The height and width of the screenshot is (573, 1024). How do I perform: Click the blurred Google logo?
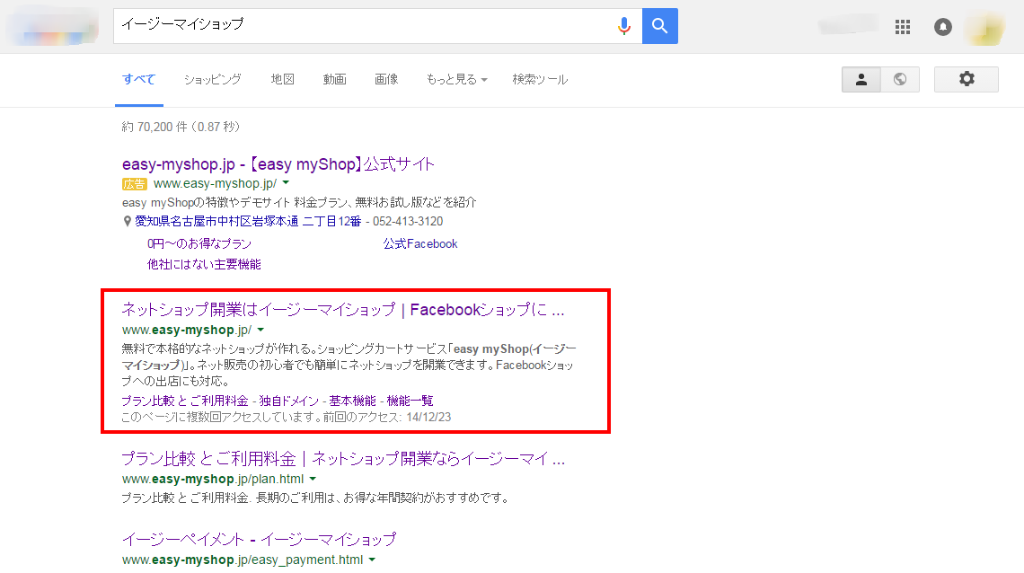[x=54, y=27]
